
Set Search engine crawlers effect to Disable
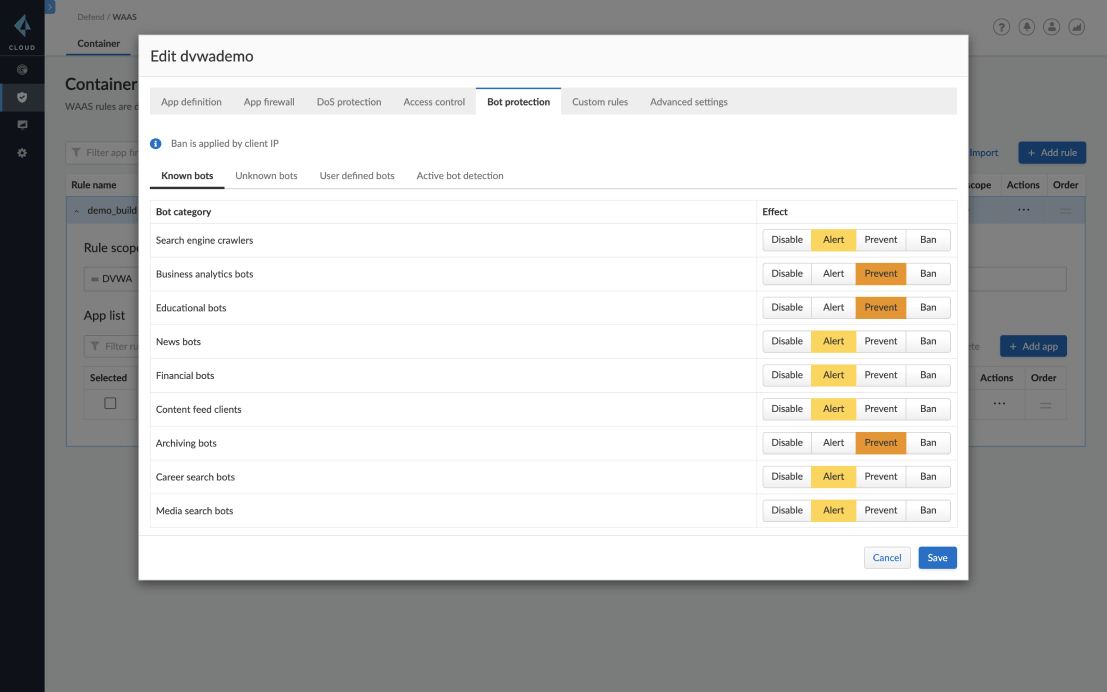(x=786, y=240)
